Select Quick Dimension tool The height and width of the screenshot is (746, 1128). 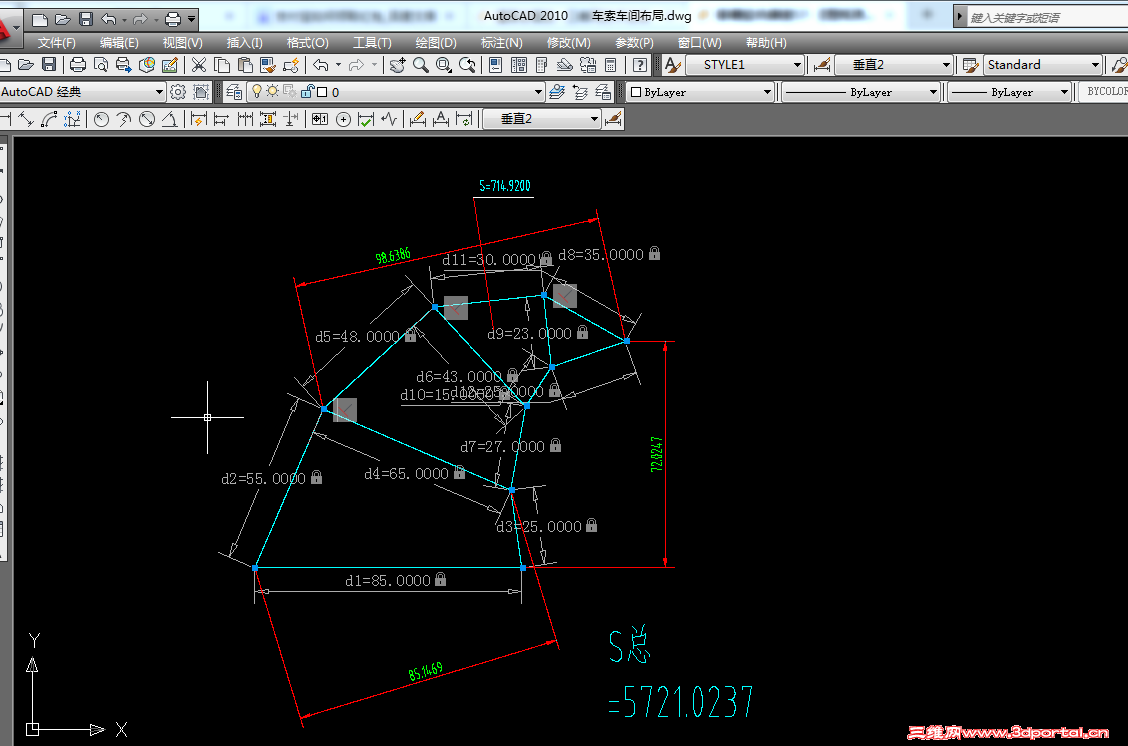click(199, 119)
